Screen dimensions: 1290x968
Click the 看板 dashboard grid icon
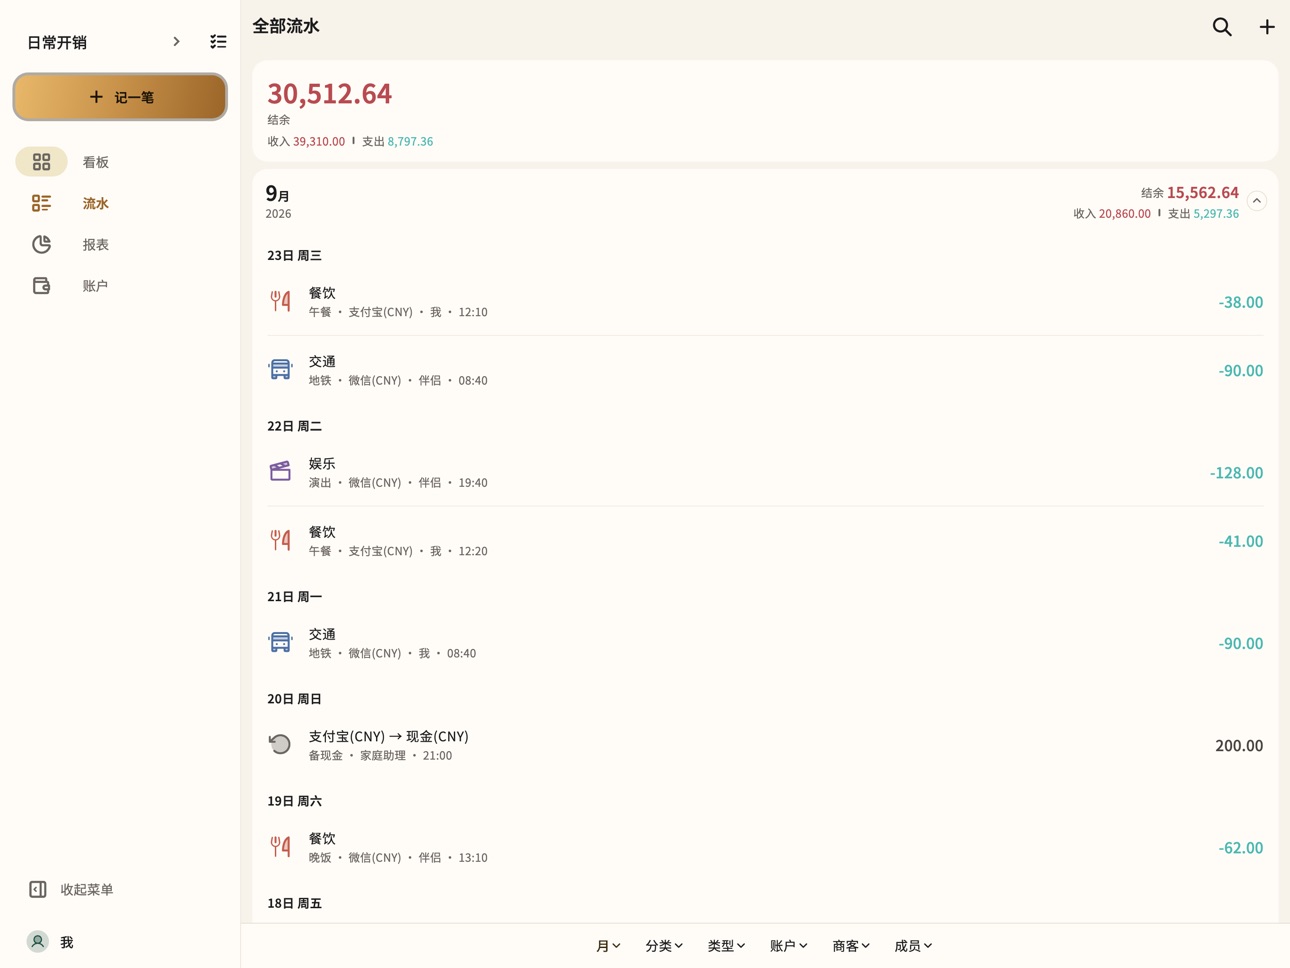pos(41,162)
